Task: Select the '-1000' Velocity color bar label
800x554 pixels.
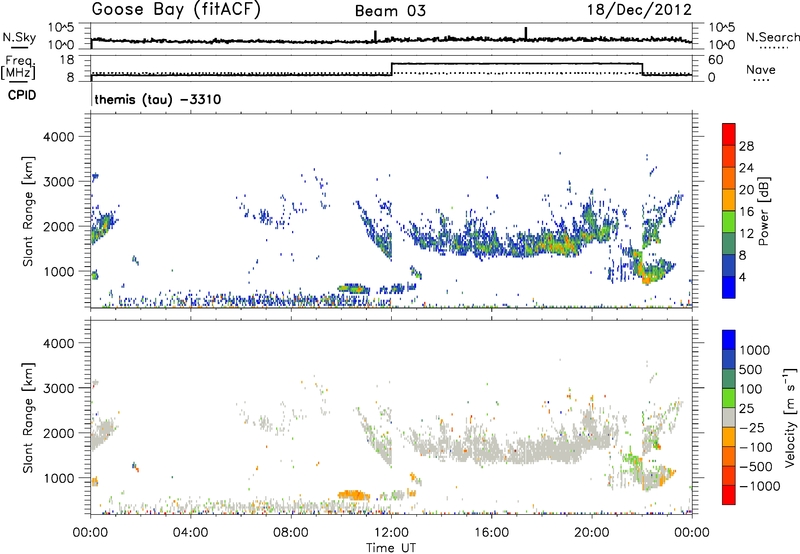Action: click(x=760, y=486)
